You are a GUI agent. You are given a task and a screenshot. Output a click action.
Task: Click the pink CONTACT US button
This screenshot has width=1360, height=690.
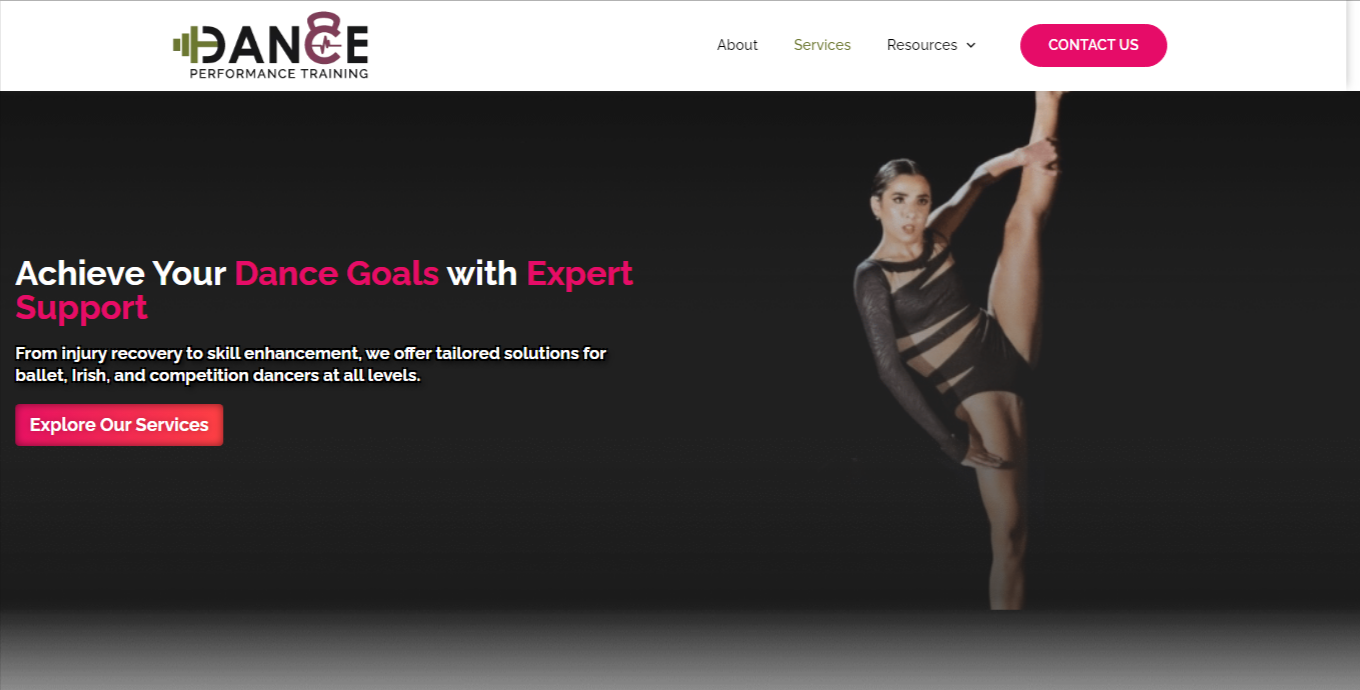tap(1093, 45)
